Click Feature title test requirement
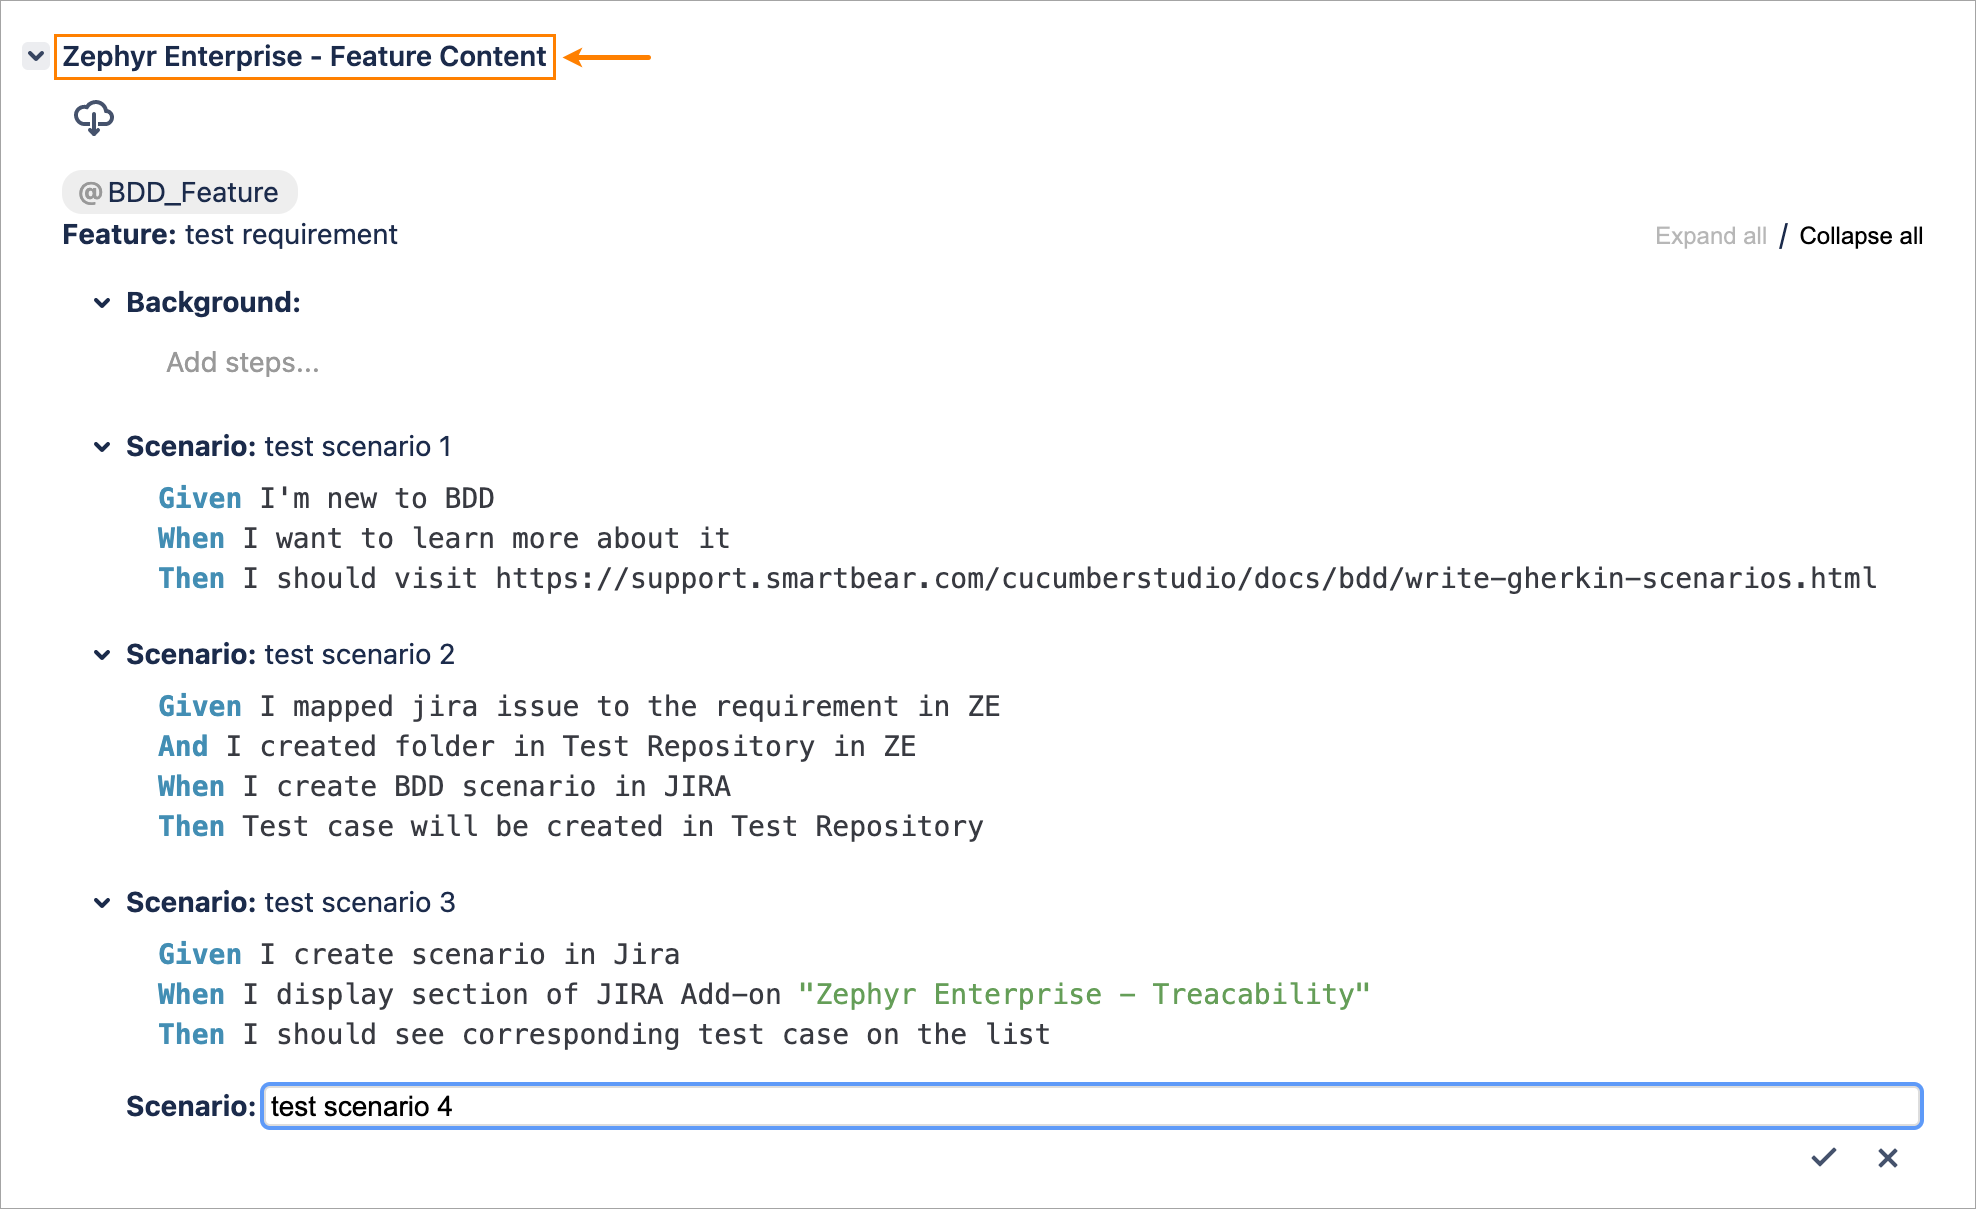Viewport: 1976px width, 1209px height. pos(290,234)
